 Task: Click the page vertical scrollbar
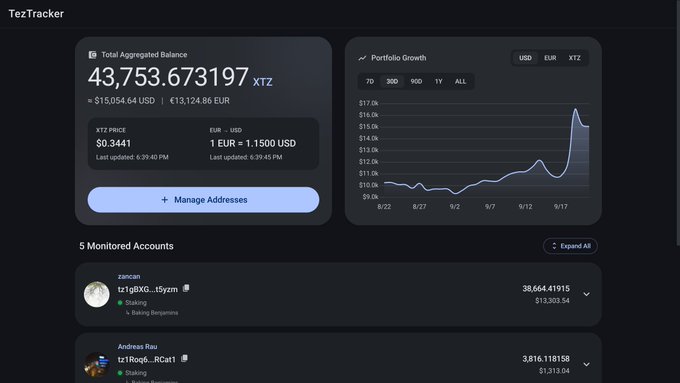click(x=678, y=124)
